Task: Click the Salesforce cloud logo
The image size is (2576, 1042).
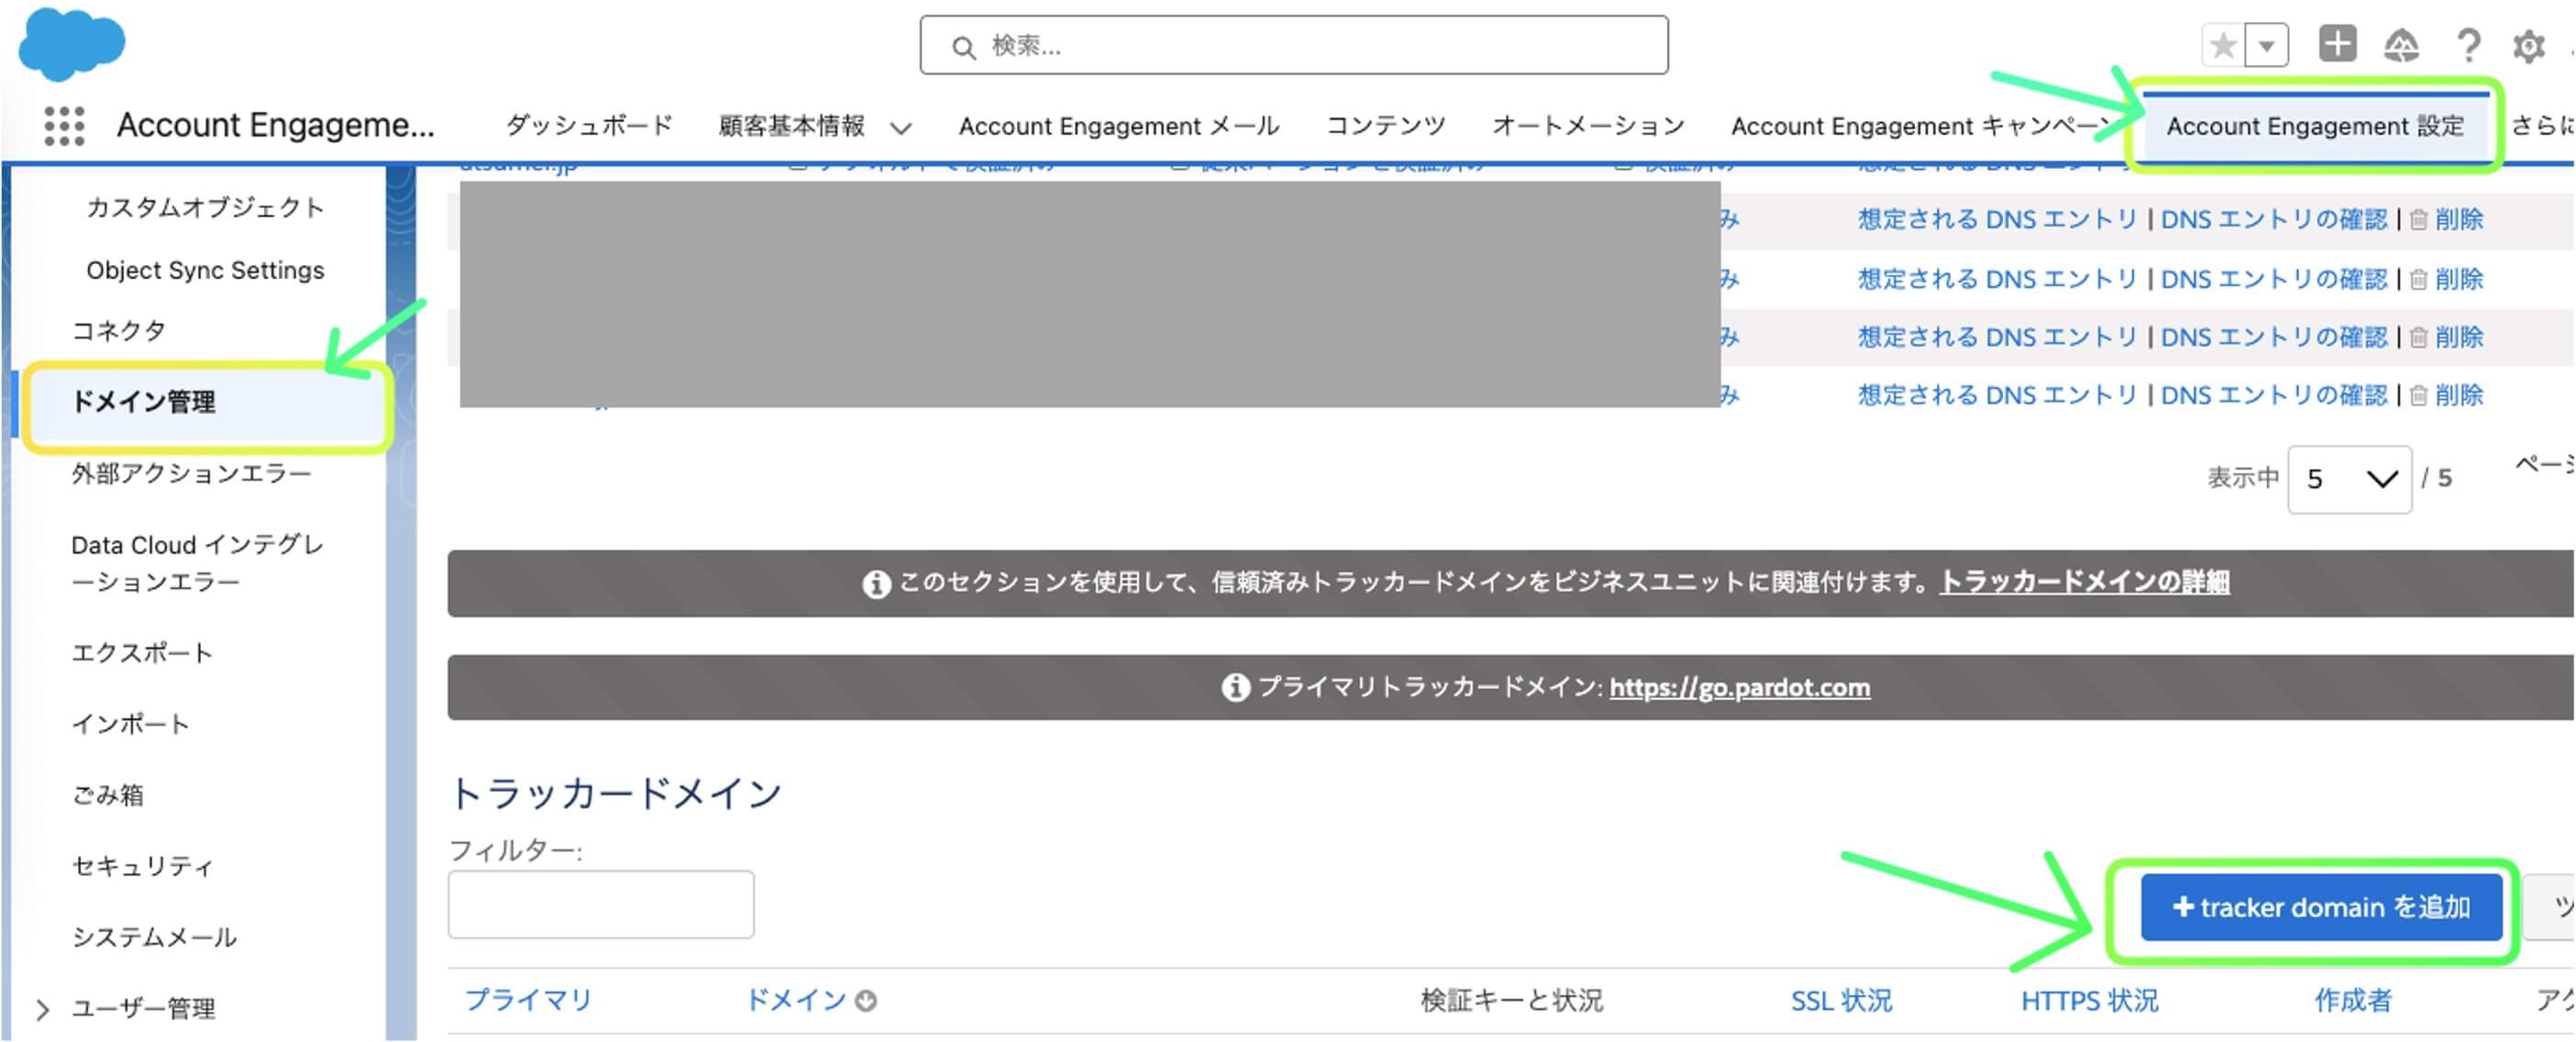Action: click(x=71, y=44)
